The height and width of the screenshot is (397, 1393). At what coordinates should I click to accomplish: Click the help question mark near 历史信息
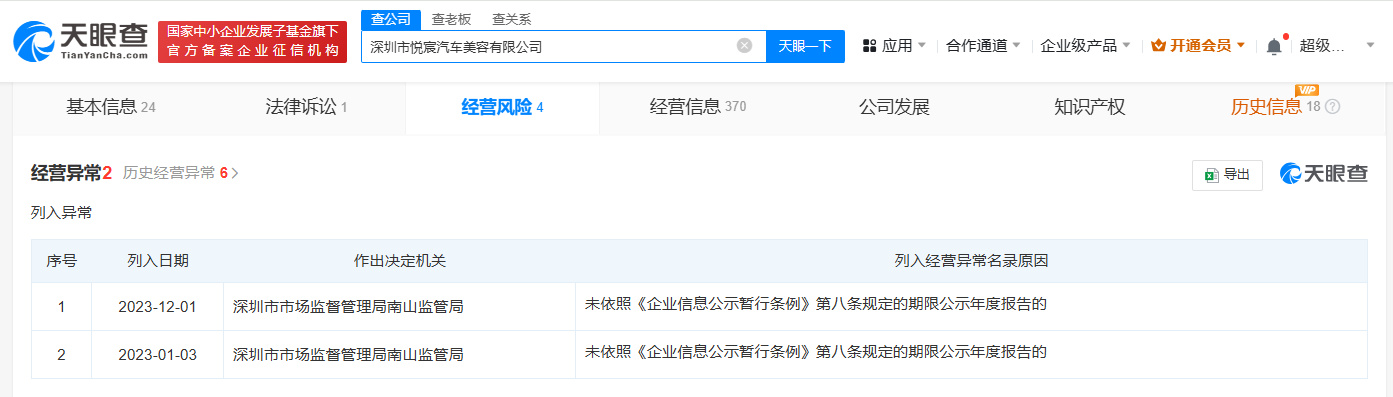coord(1332,107)
